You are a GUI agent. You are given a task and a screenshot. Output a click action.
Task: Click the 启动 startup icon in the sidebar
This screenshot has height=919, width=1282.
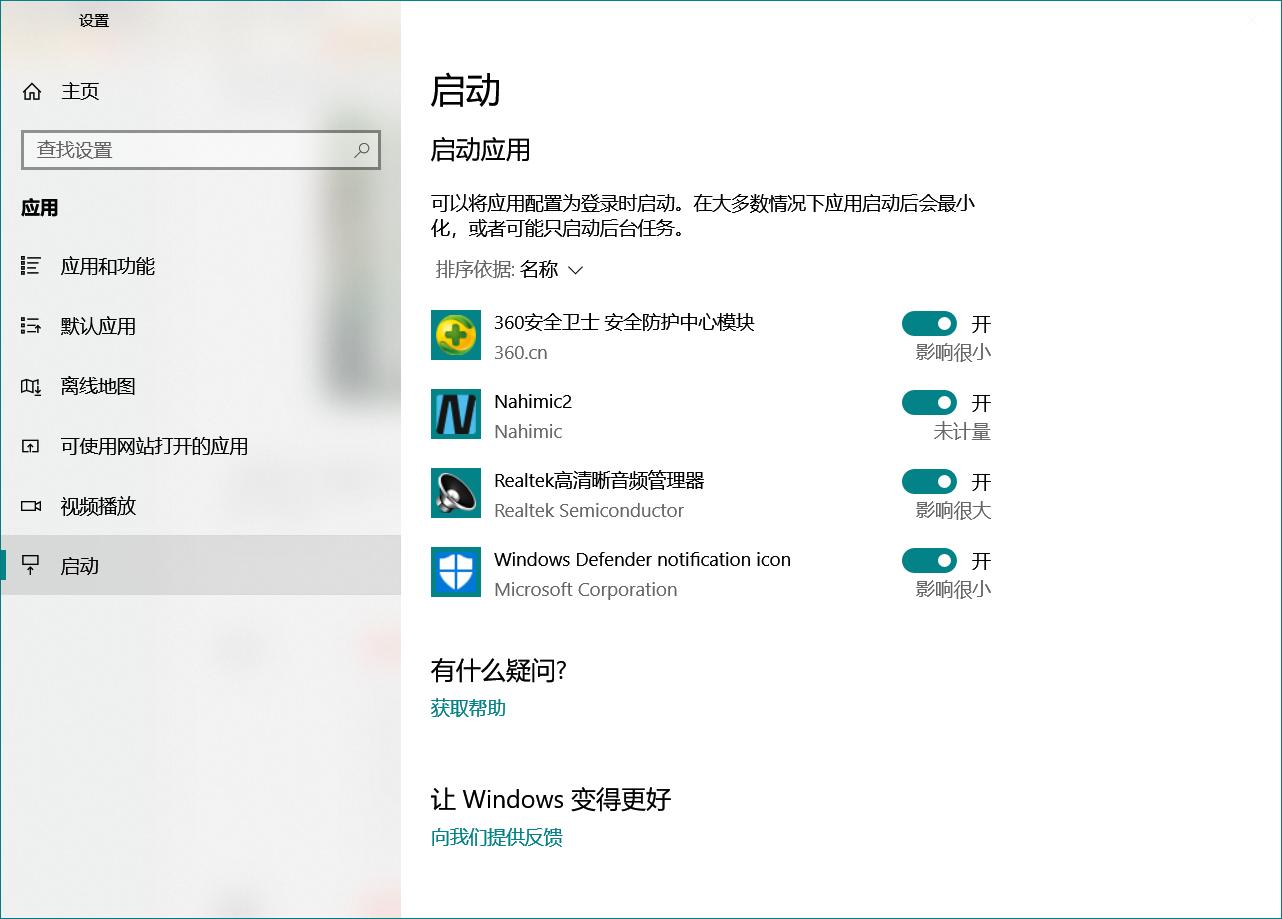pyautogui.click(x=32, y=566)
